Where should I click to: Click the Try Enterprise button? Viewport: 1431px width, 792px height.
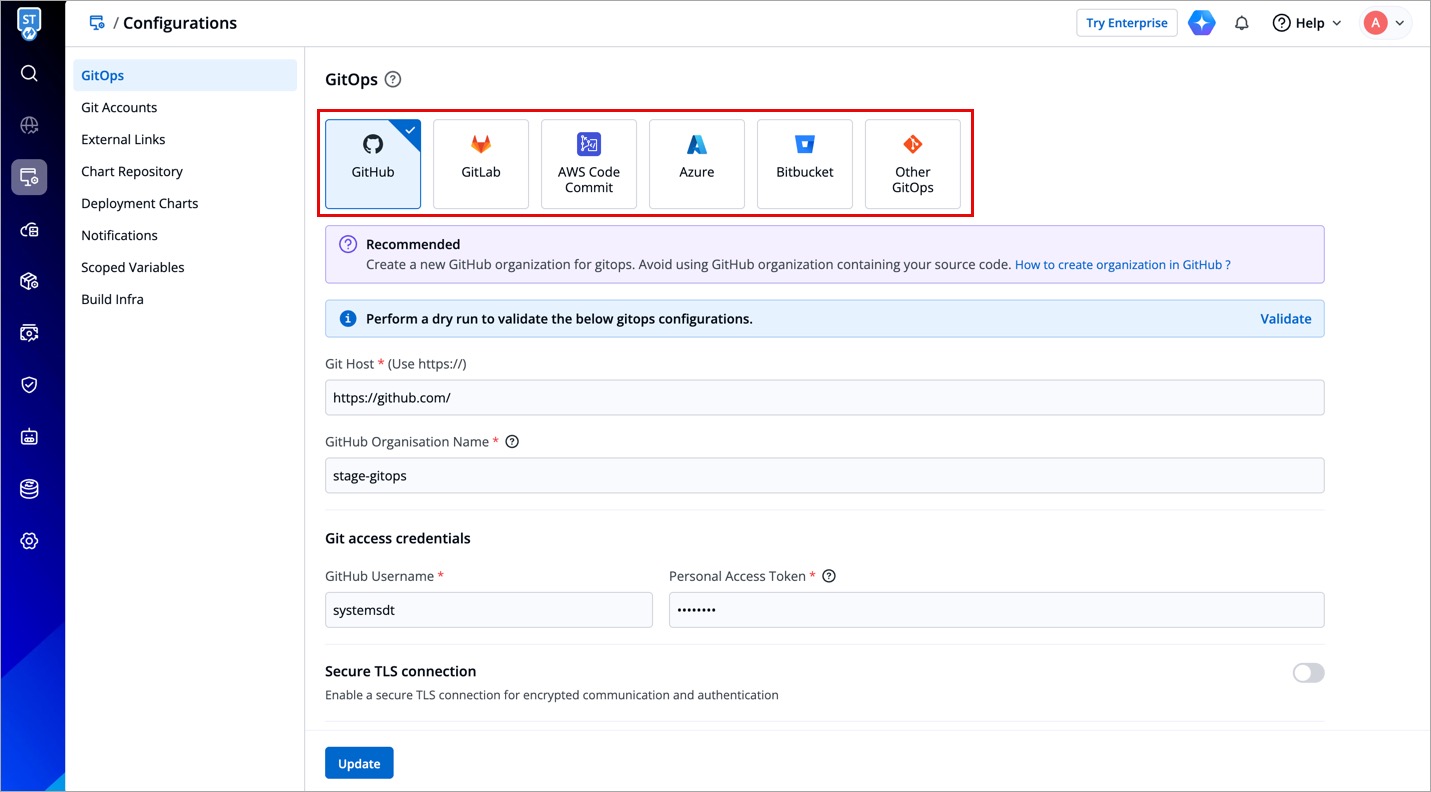1126,23
